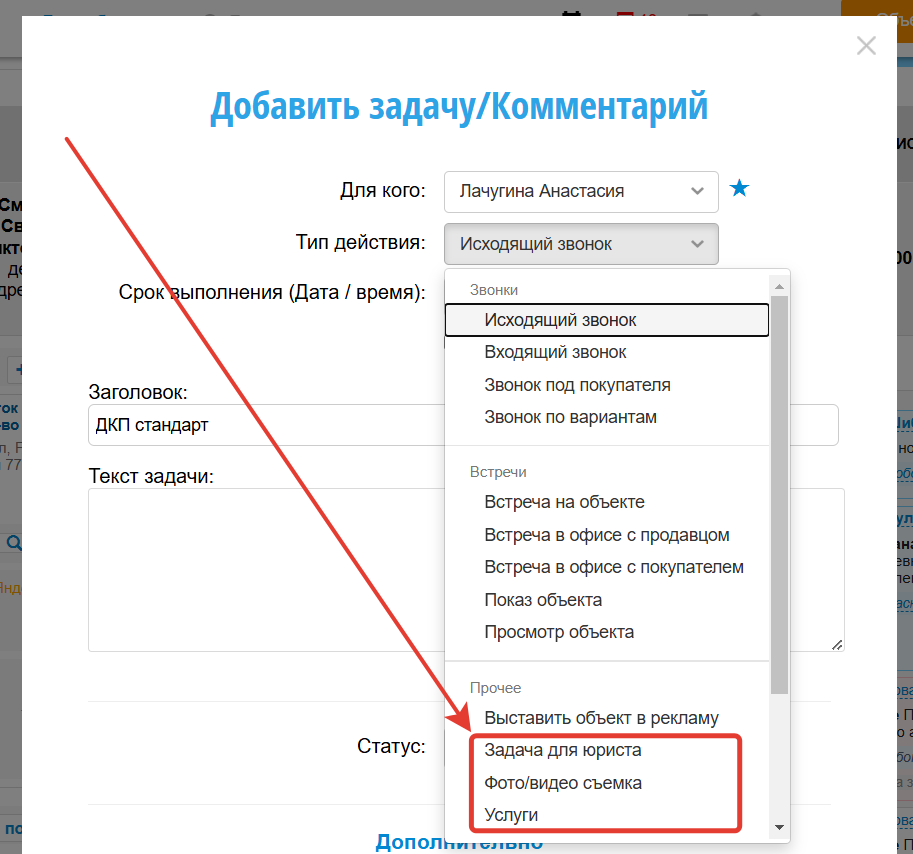The width and height of the screenshot is (913, 854).
Task: Click the dropdown list scrollbar down arrow
Action: tap(779, 827)
